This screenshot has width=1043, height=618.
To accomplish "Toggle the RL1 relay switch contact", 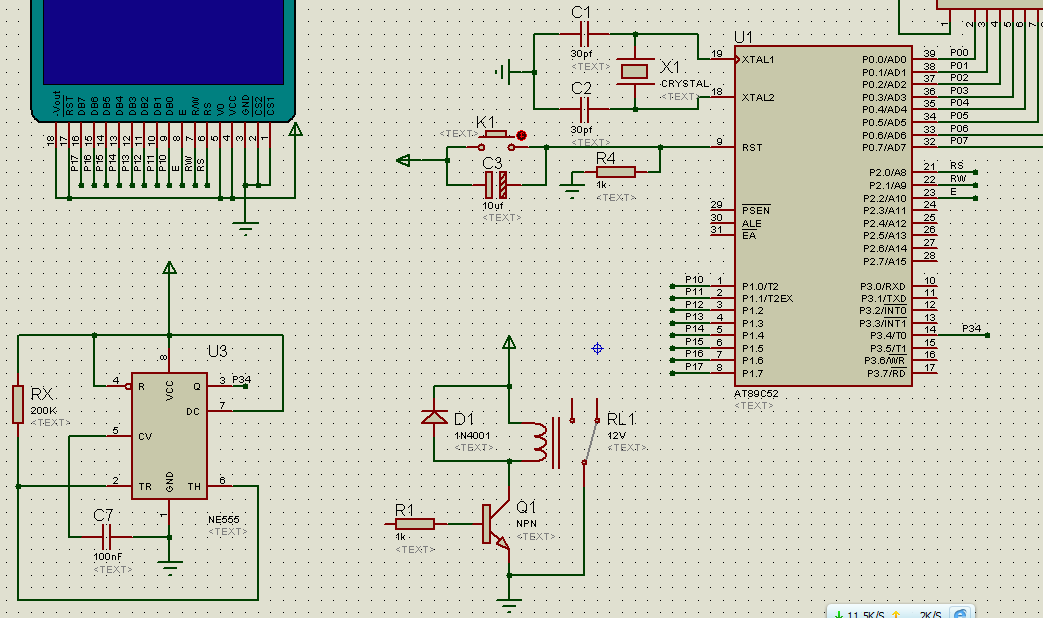I will 591,440.
